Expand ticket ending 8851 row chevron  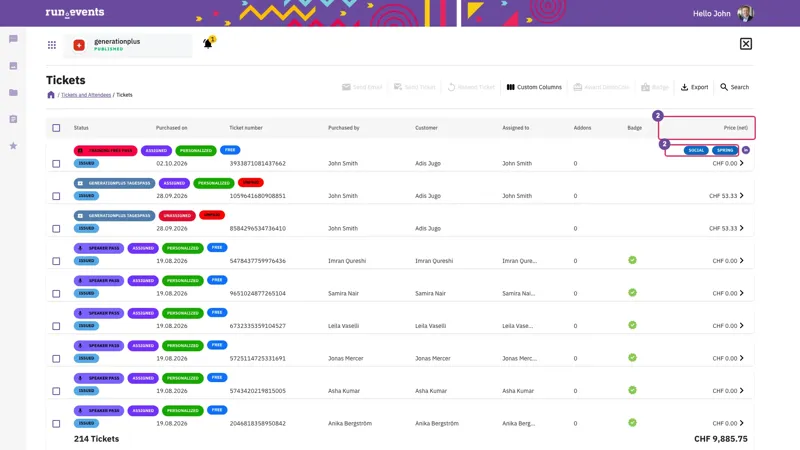pos(741,195)
